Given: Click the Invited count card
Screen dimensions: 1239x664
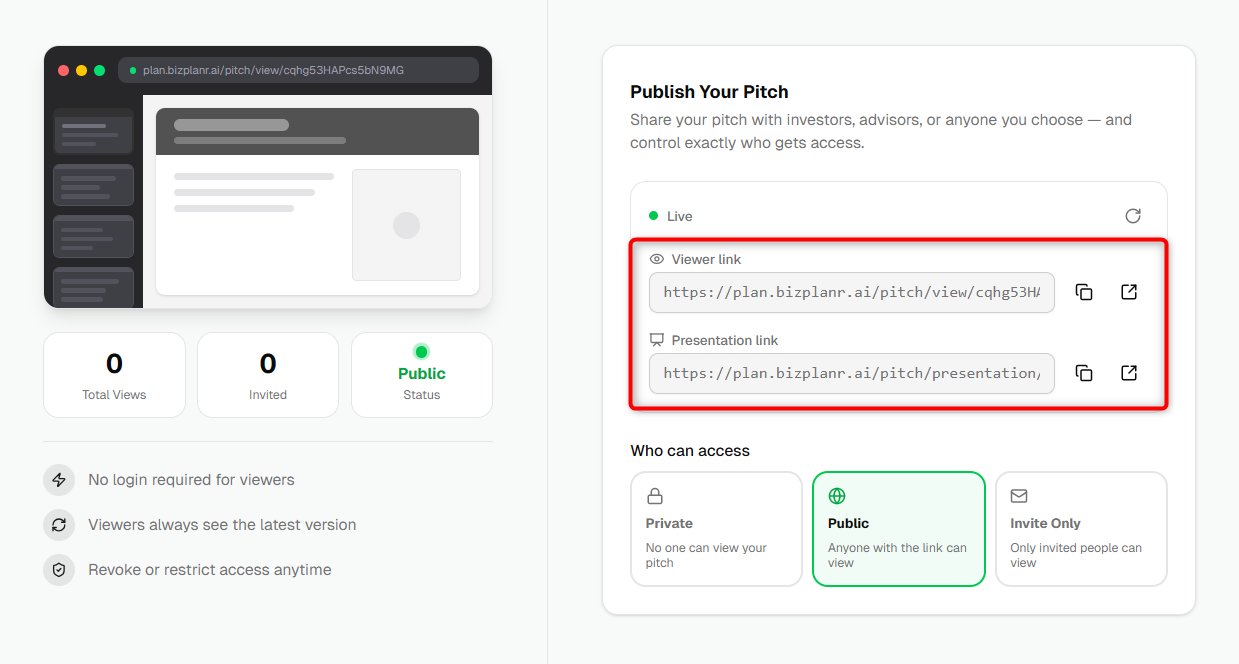Looking at the screenshot, I should 268,375.
